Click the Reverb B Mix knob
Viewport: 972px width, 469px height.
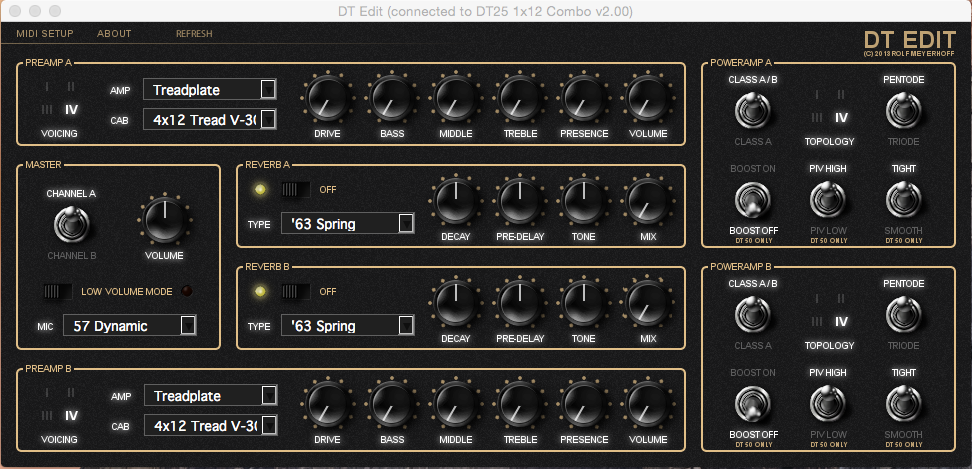pyautogui.click(x=648, y=304)
